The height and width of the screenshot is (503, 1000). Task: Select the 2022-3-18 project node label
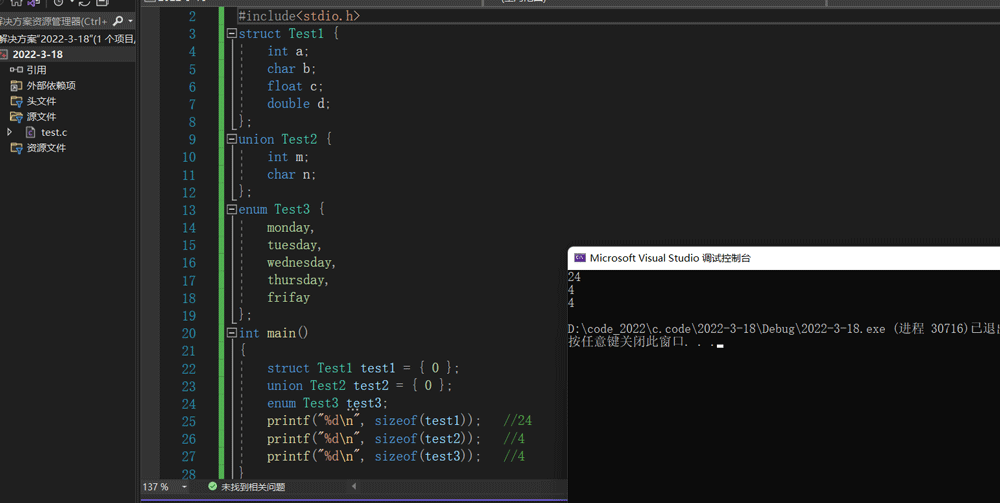pyautogui.click(x=38, y=54)
